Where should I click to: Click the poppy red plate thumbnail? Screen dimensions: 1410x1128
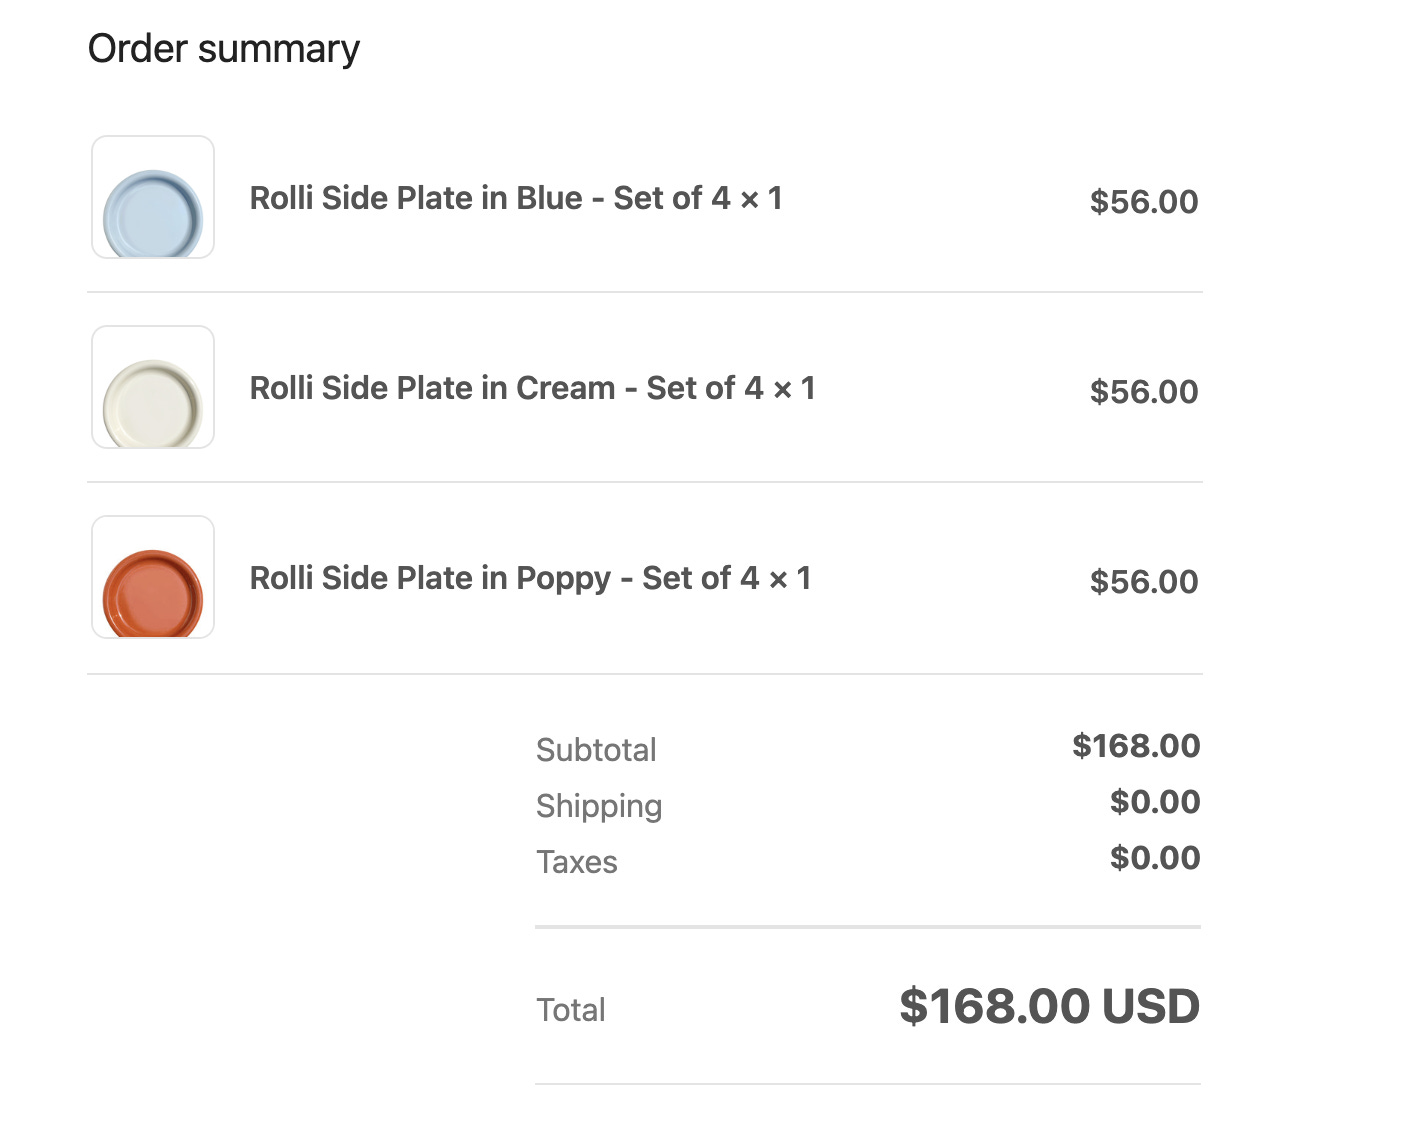(153, 578)
